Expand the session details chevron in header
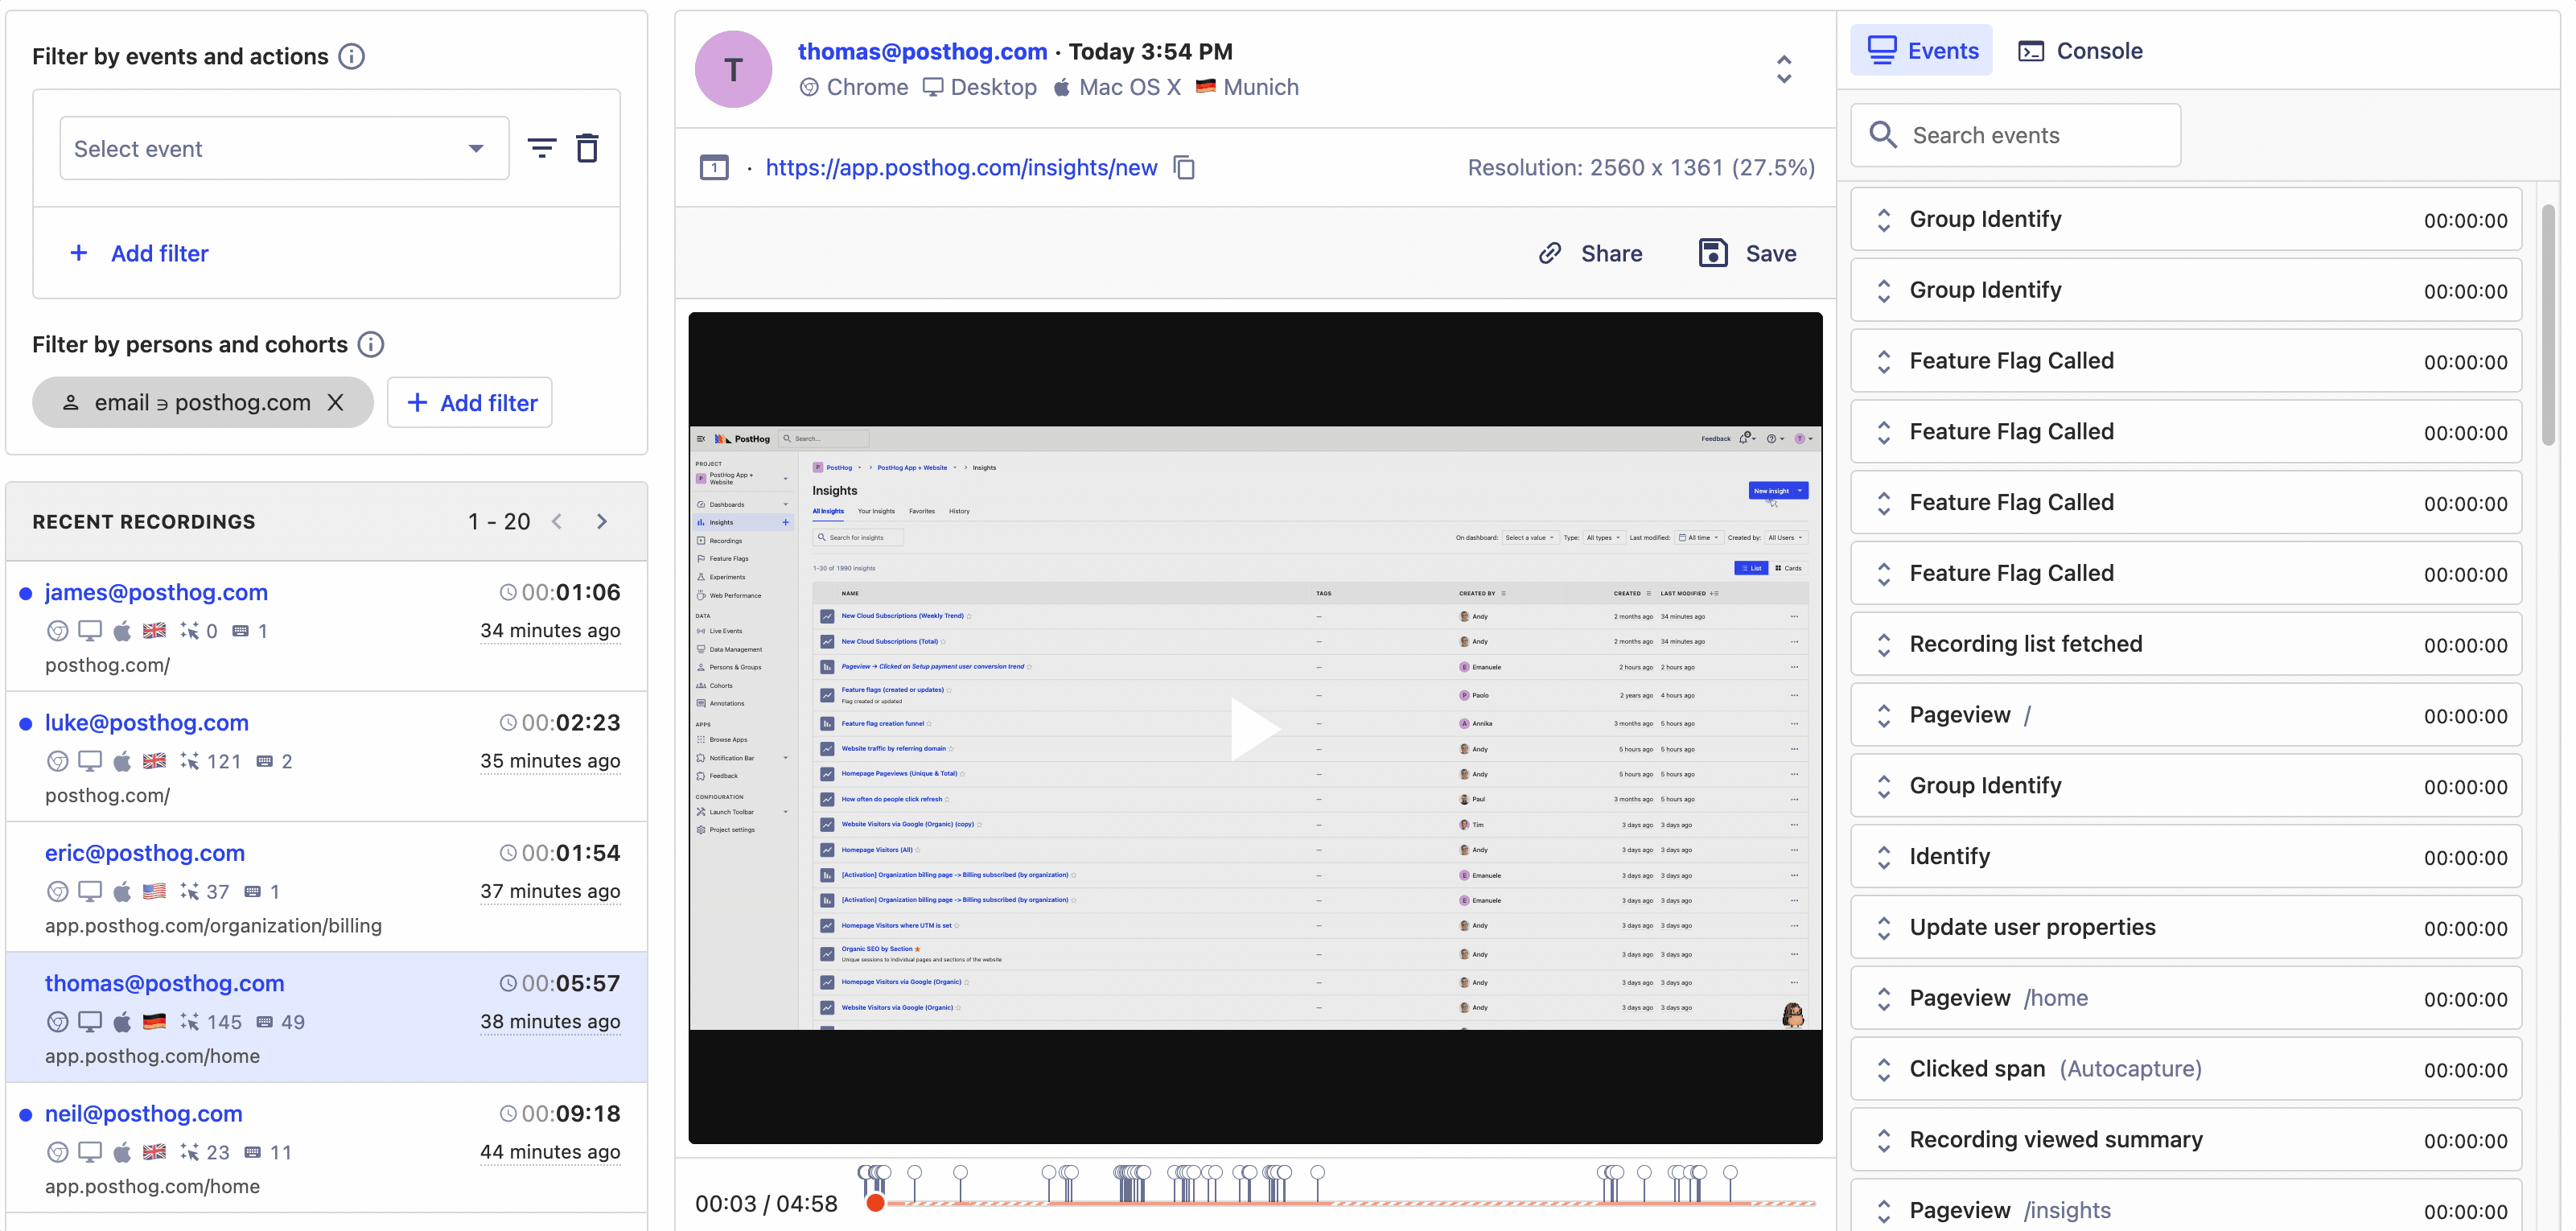 pyautogui.click(x=1784, y=69)
